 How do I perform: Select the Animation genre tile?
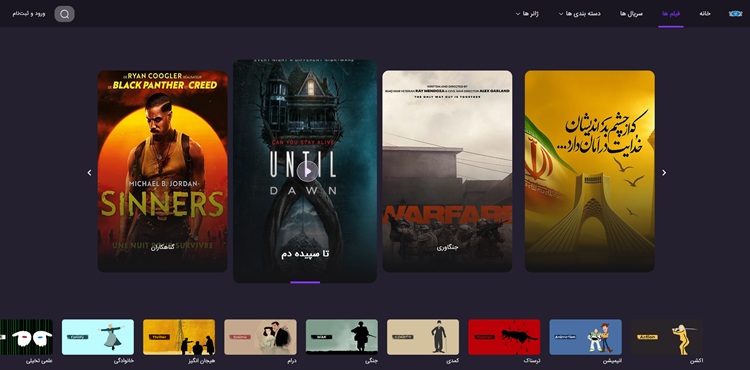(x=585, y=337)
